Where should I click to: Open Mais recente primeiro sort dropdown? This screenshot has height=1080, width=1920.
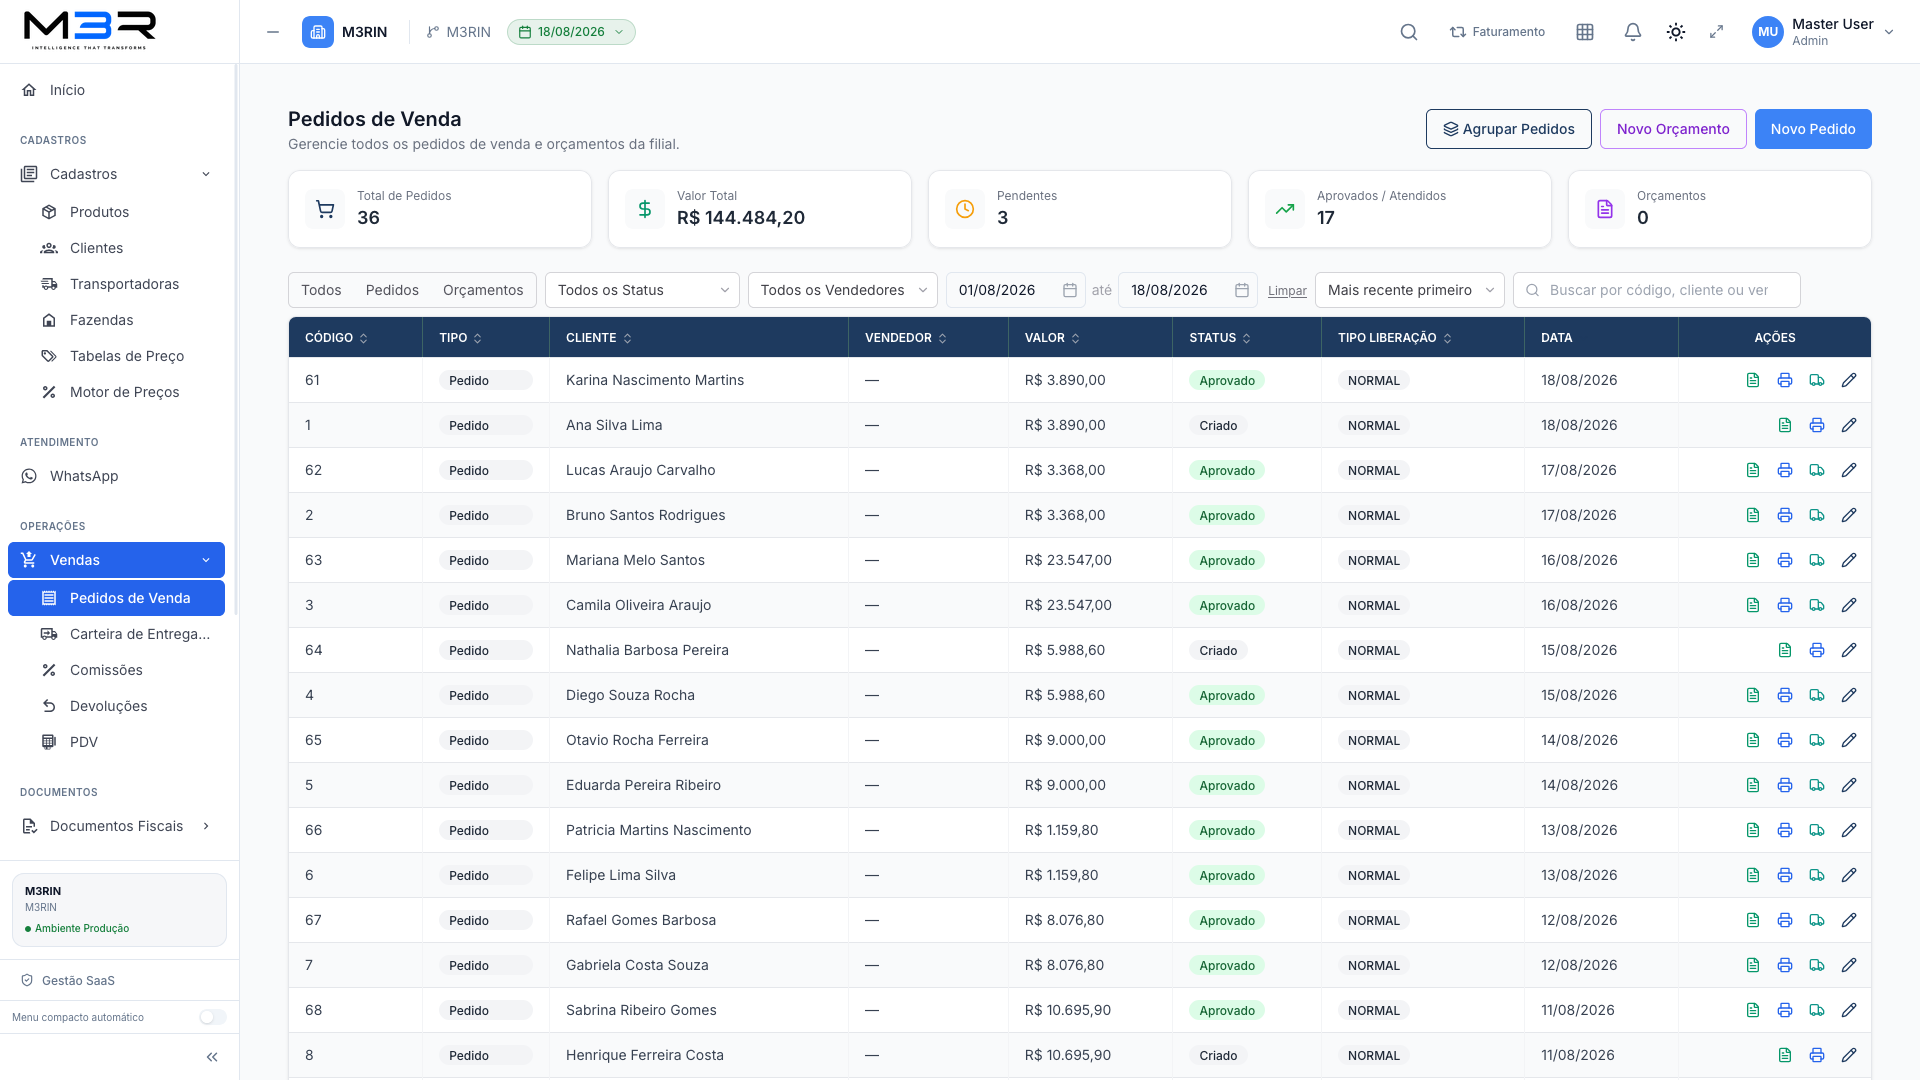1409,290
